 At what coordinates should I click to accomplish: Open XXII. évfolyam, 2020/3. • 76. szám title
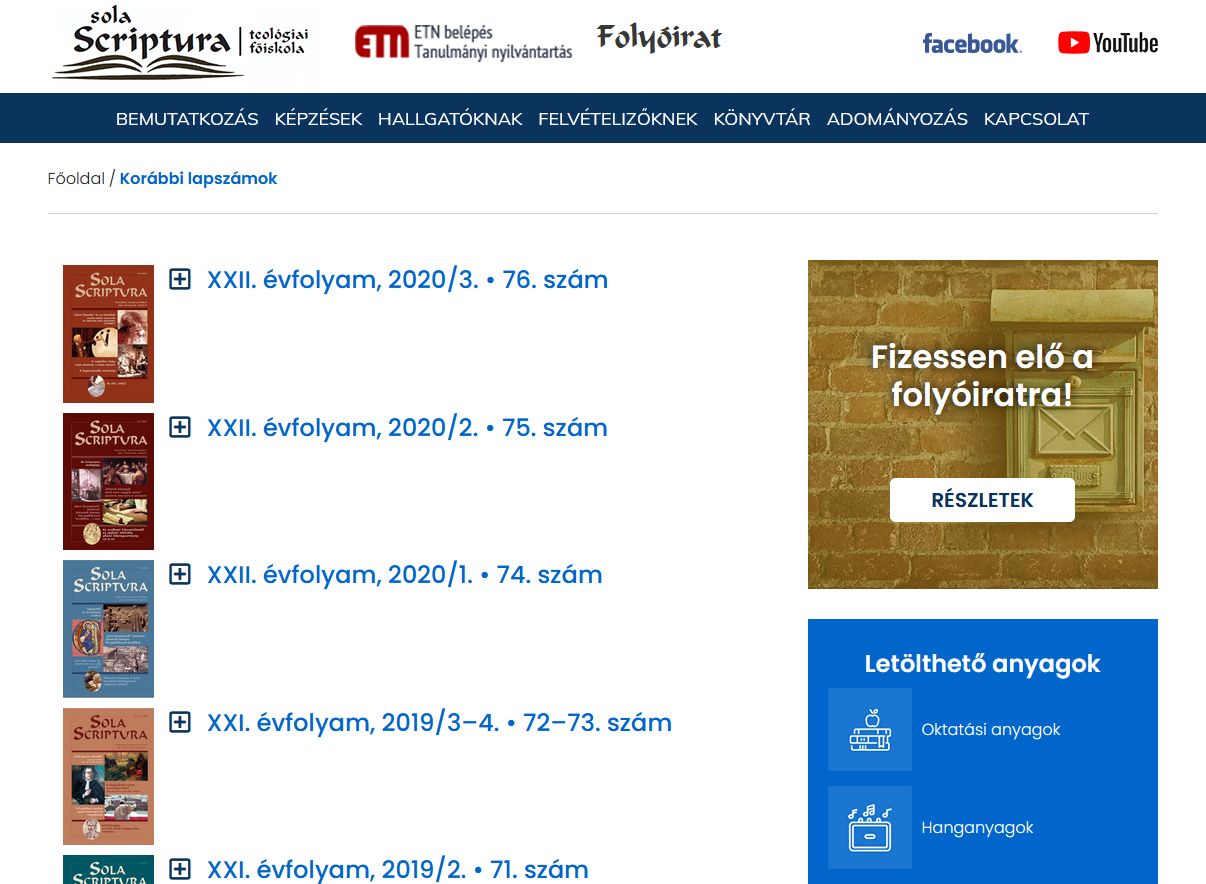coord(407,280)
